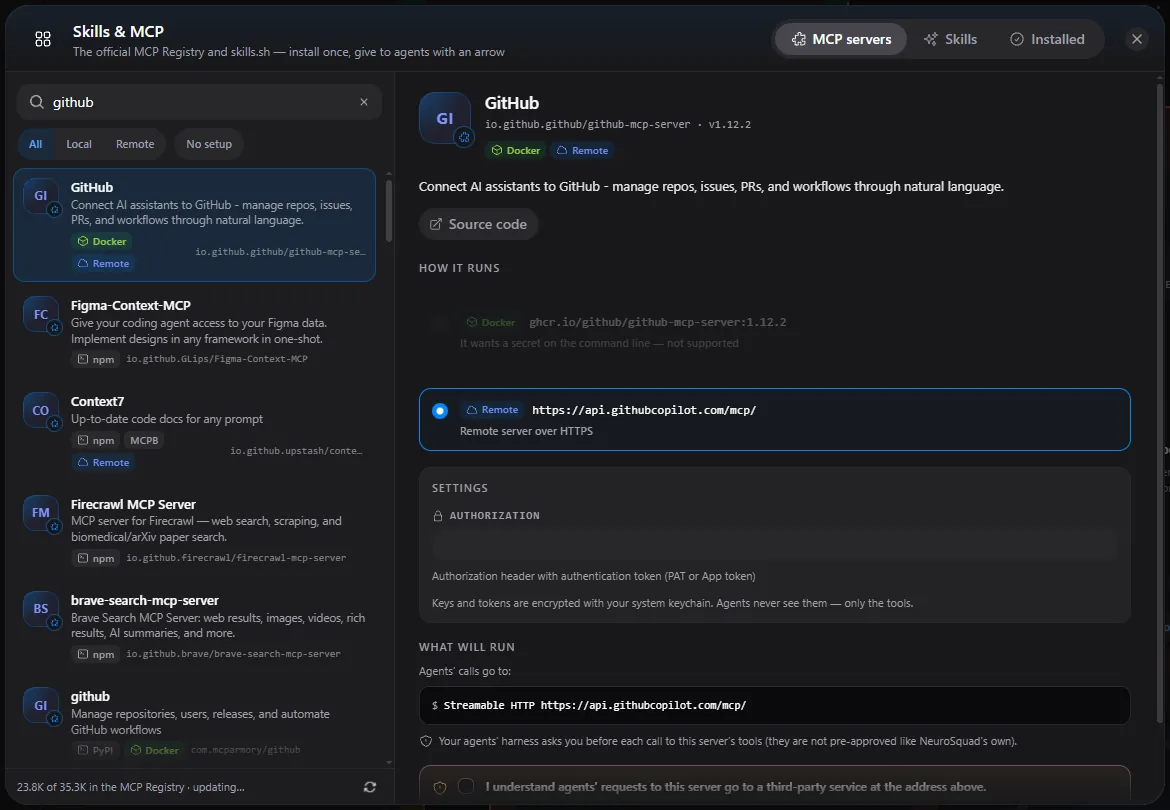Switch to Skills tab

[x=950, y=40]
